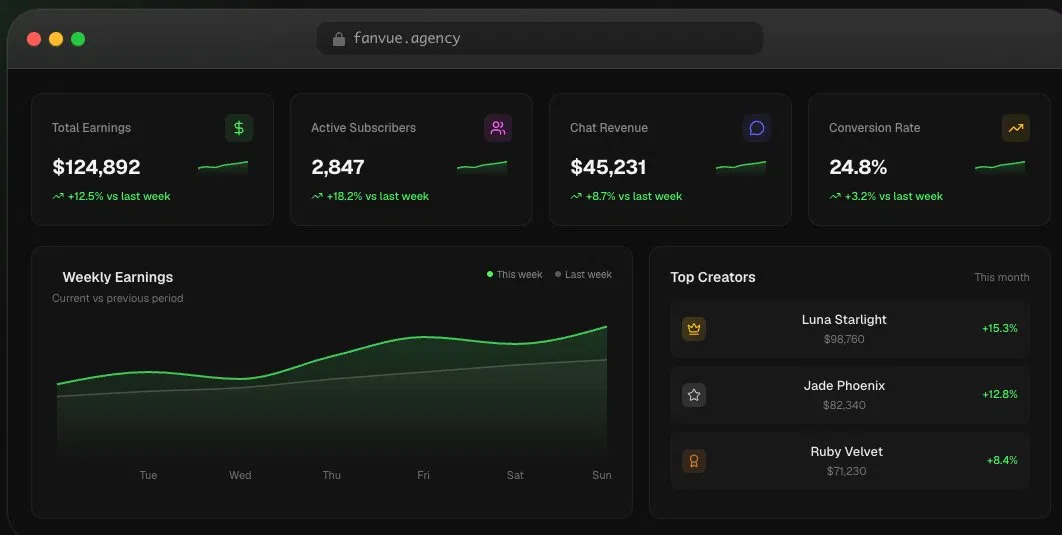Viewport: 1062px width, 535px height.
Task: Click the Top Creators heading
Action: [713, 277]
